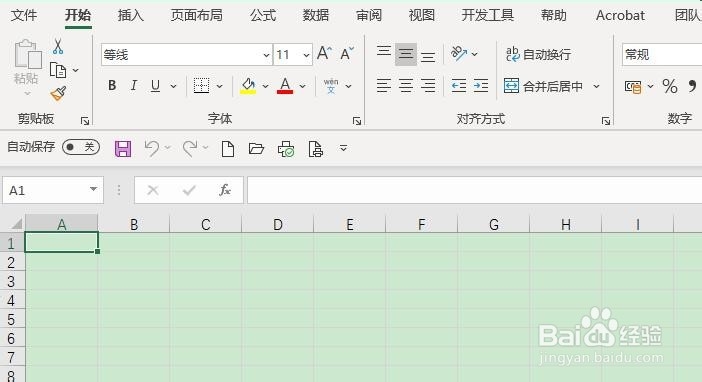Click the text Orientation icon

[459, 54]
